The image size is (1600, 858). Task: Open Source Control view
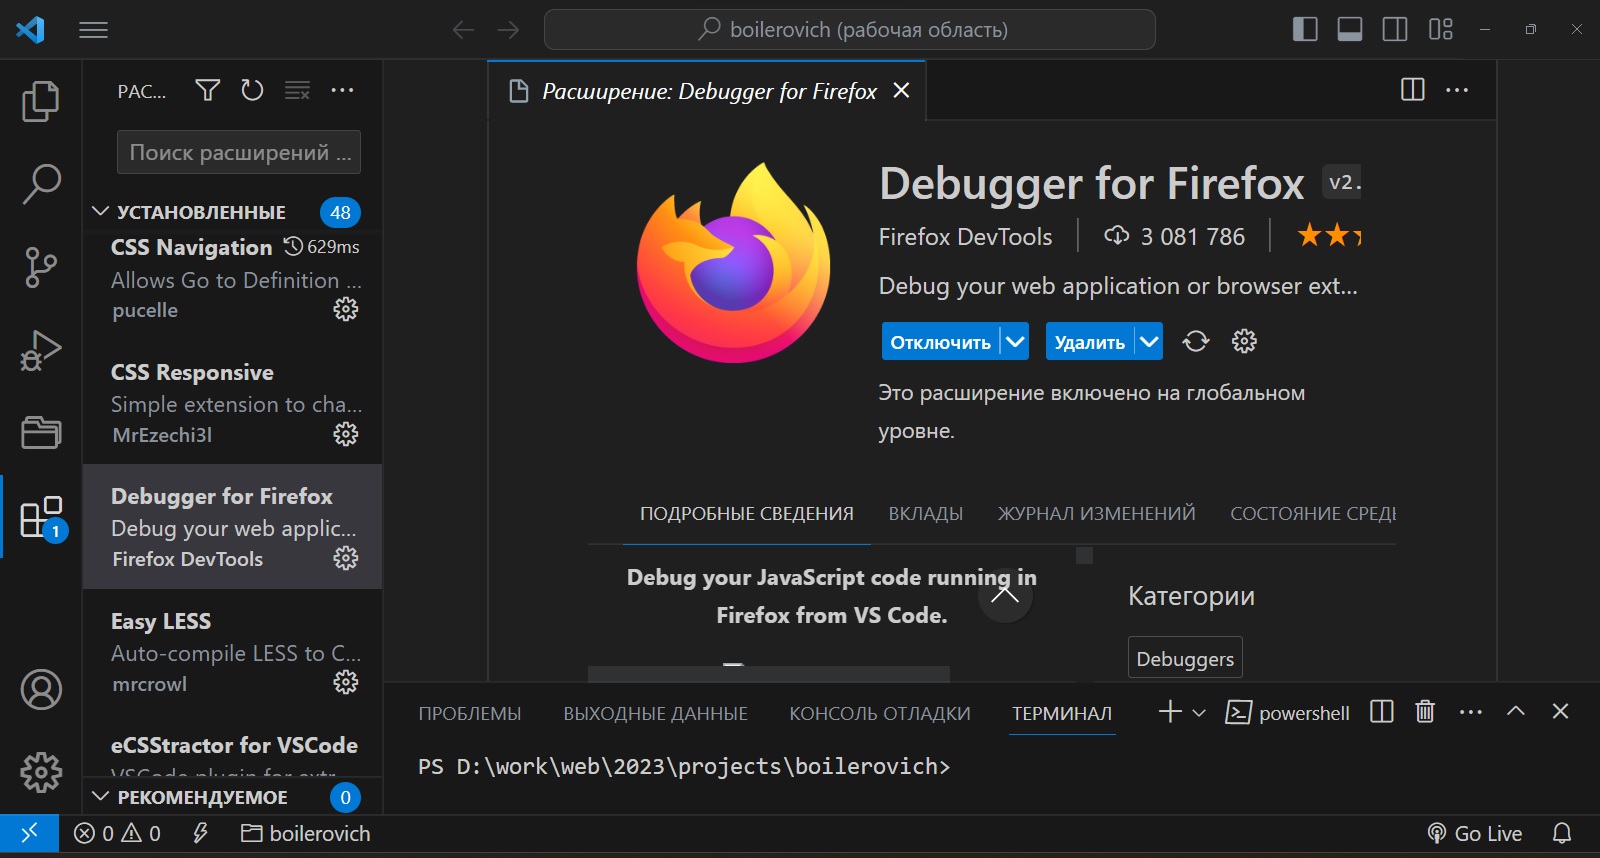[x=41, y=267]
